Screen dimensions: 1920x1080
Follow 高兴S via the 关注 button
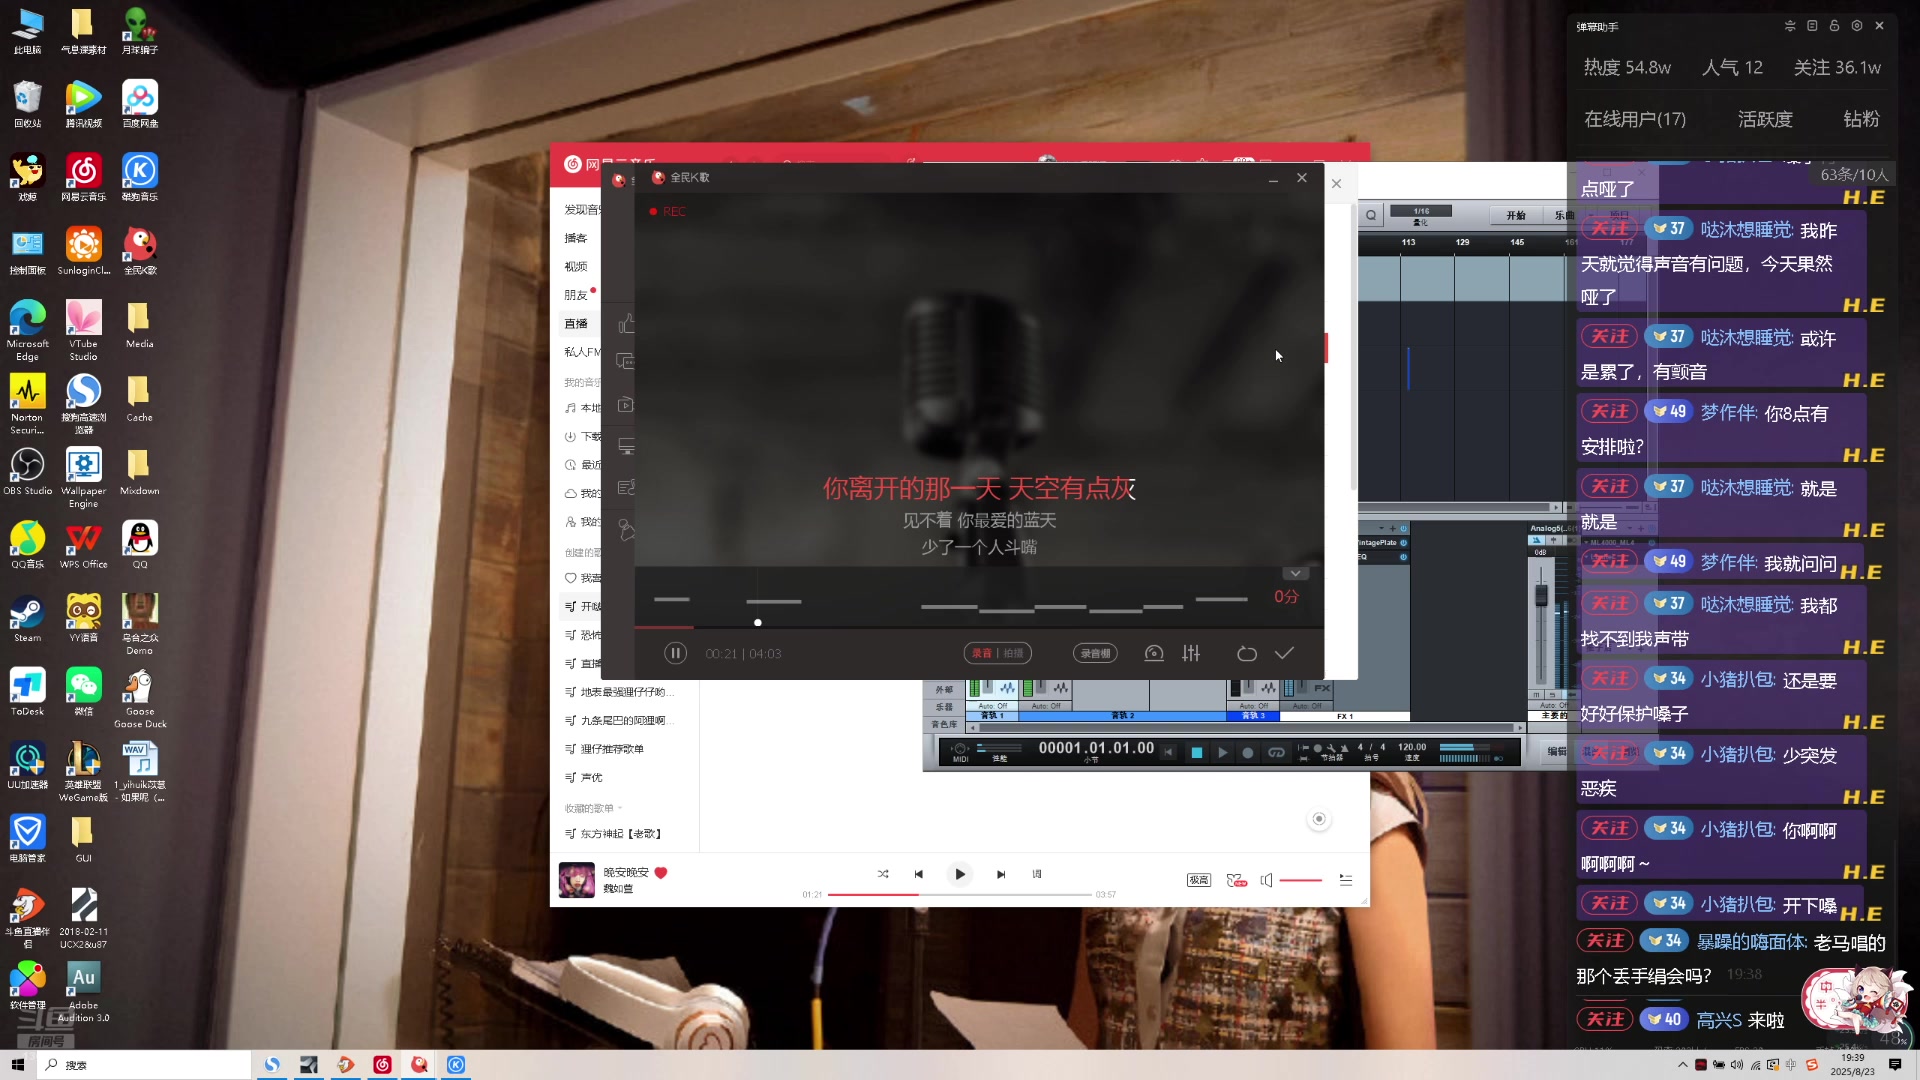pyautogui.click(x=1605, y=1019)
